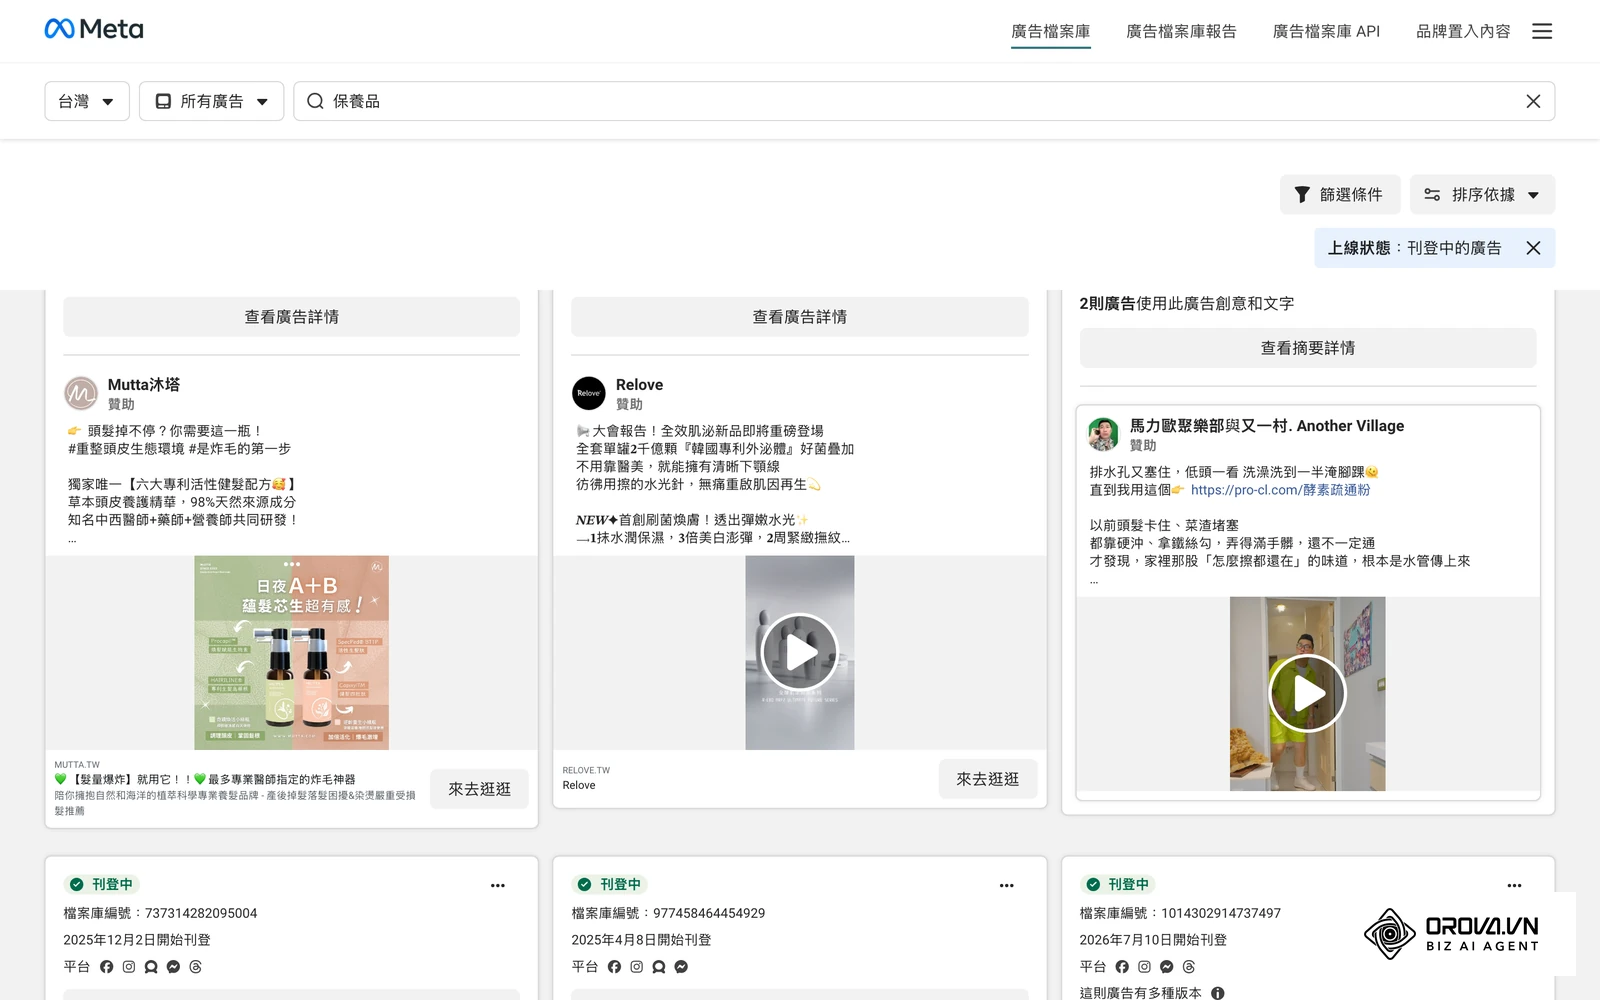Click the Meta logo
The height and width of the screenshot is (1000, 1600).
pos(94,29)
